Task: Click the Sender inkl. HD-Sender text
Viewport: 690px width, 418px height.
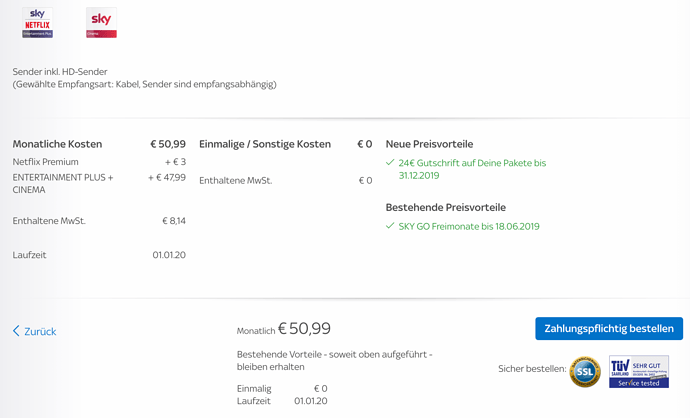Action: pyautogui.click(x=60, y=71)
